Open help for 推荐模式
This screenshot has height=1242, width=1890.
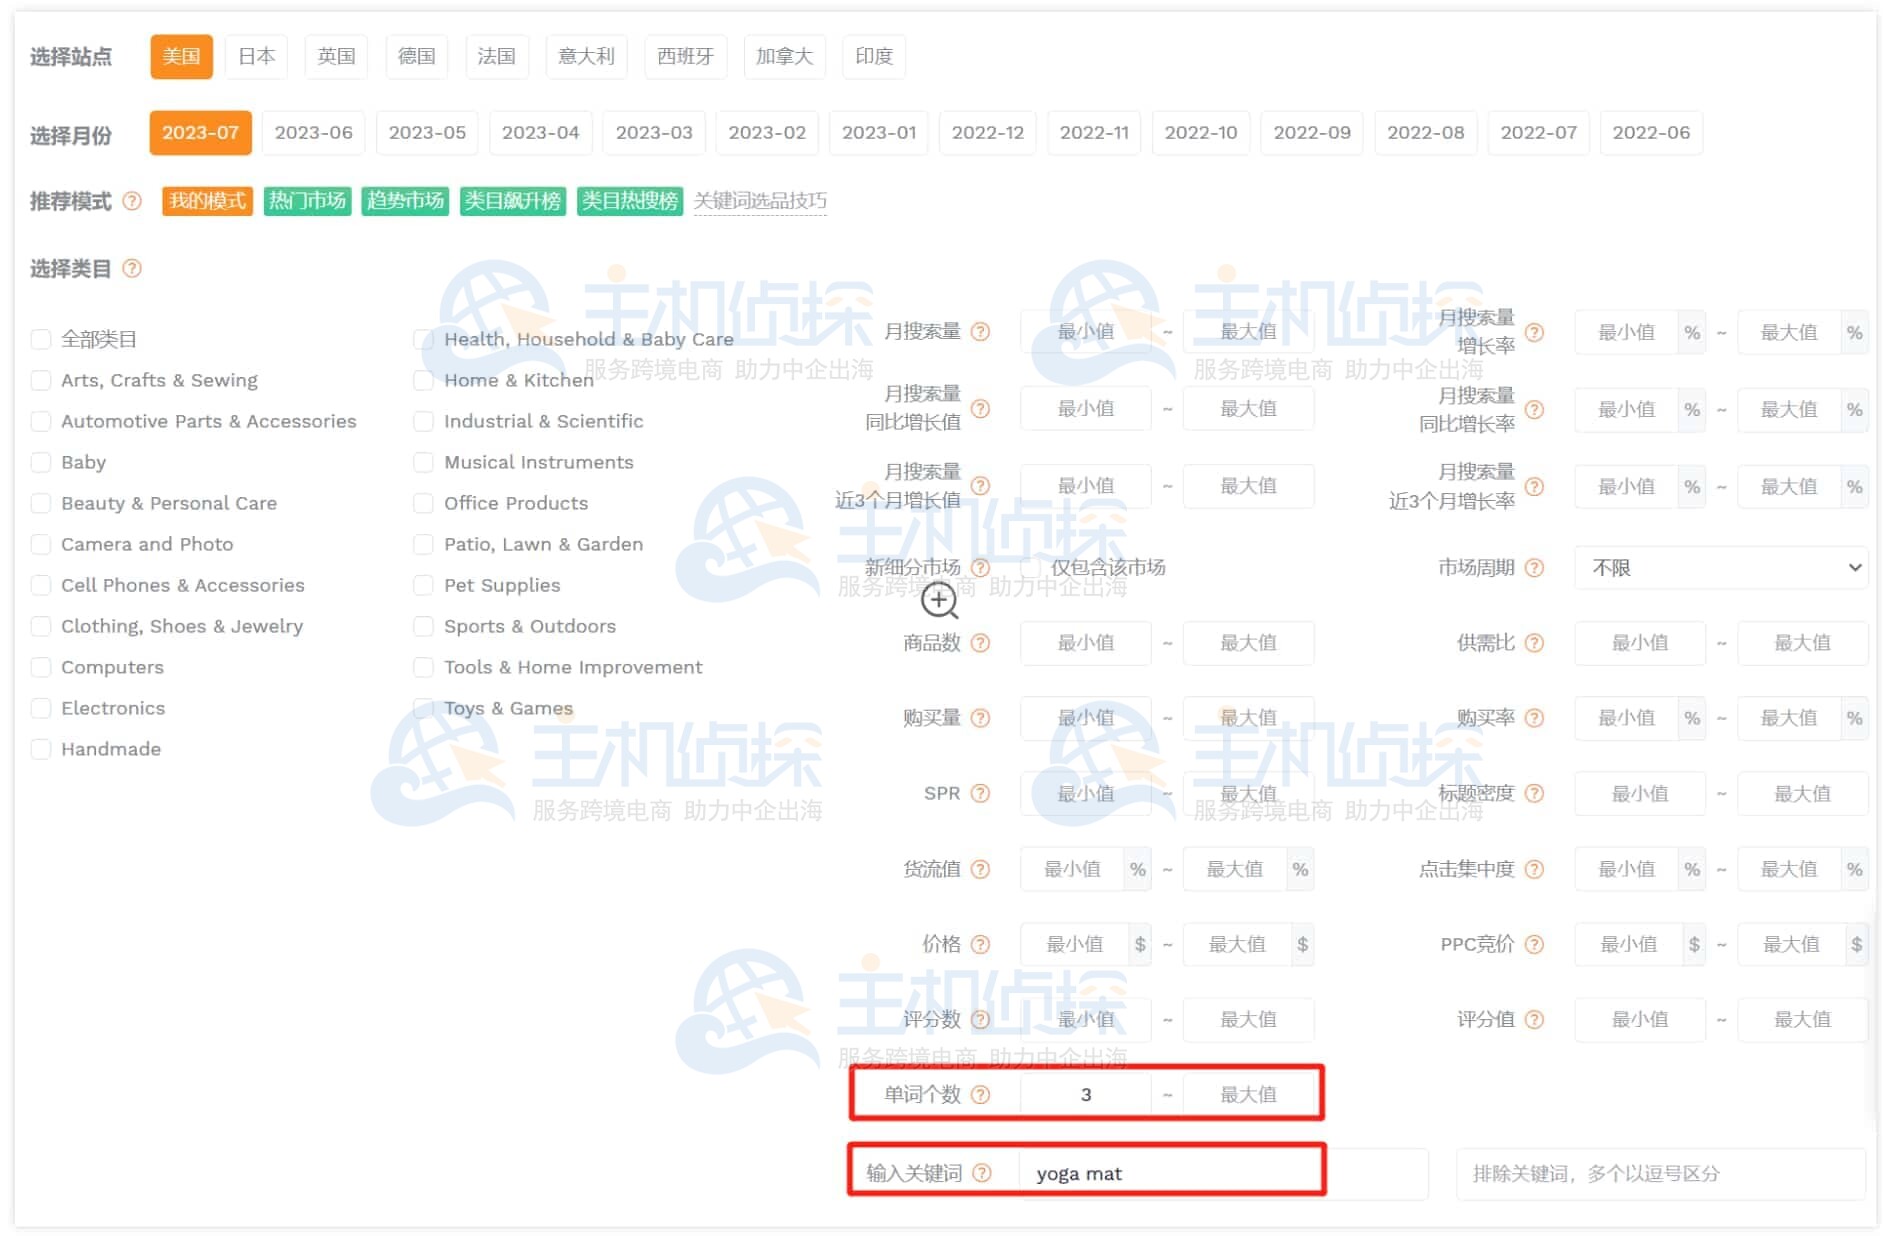click(131, 202)
